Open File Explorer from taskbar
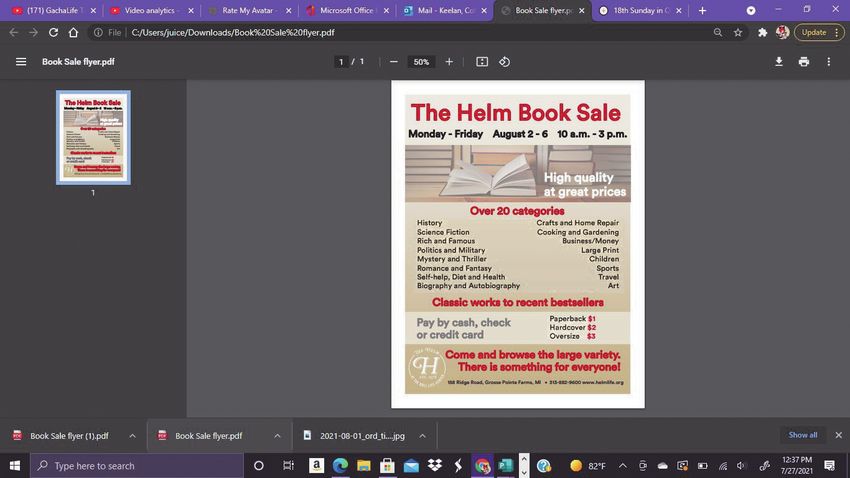The width and height of the screenshot is (850, 478). (364, 466)
